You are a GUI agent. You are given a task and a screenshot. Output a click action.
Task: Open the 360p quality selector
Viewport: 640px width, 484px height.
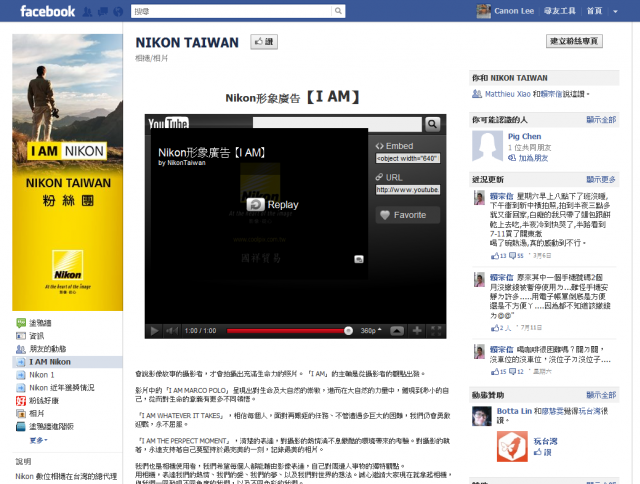(x=371, y=331)
